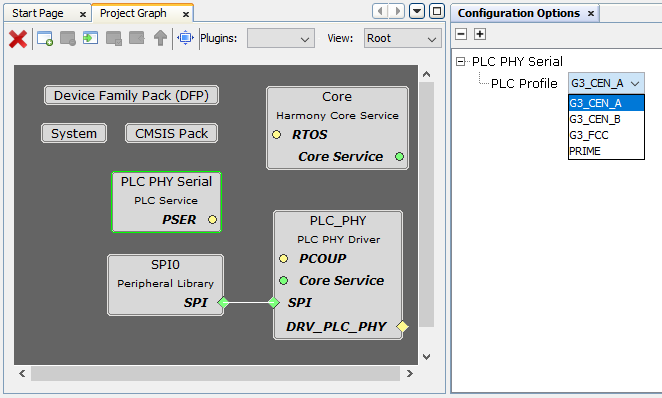Switch to the Start Page tab
This screenshot has height=398, width=662.
pos(38,14)
